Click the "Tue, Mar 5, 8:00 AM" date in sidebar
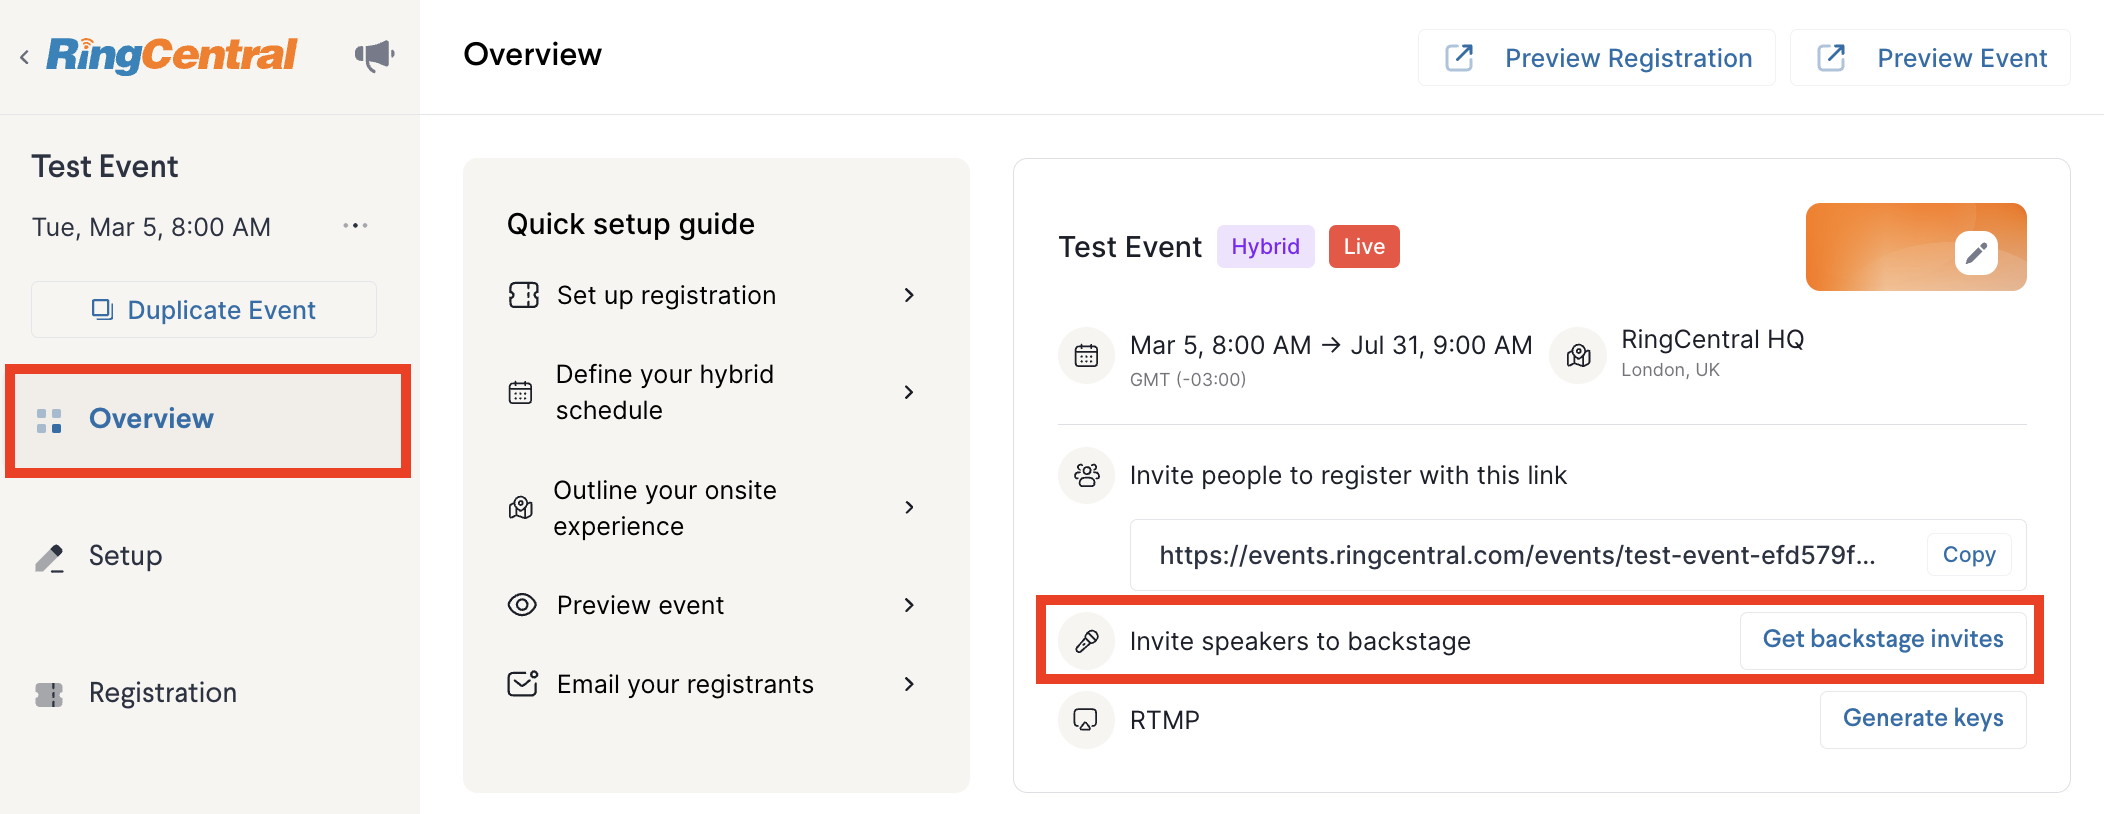2104x814 pixels. [x=152, y=228]
